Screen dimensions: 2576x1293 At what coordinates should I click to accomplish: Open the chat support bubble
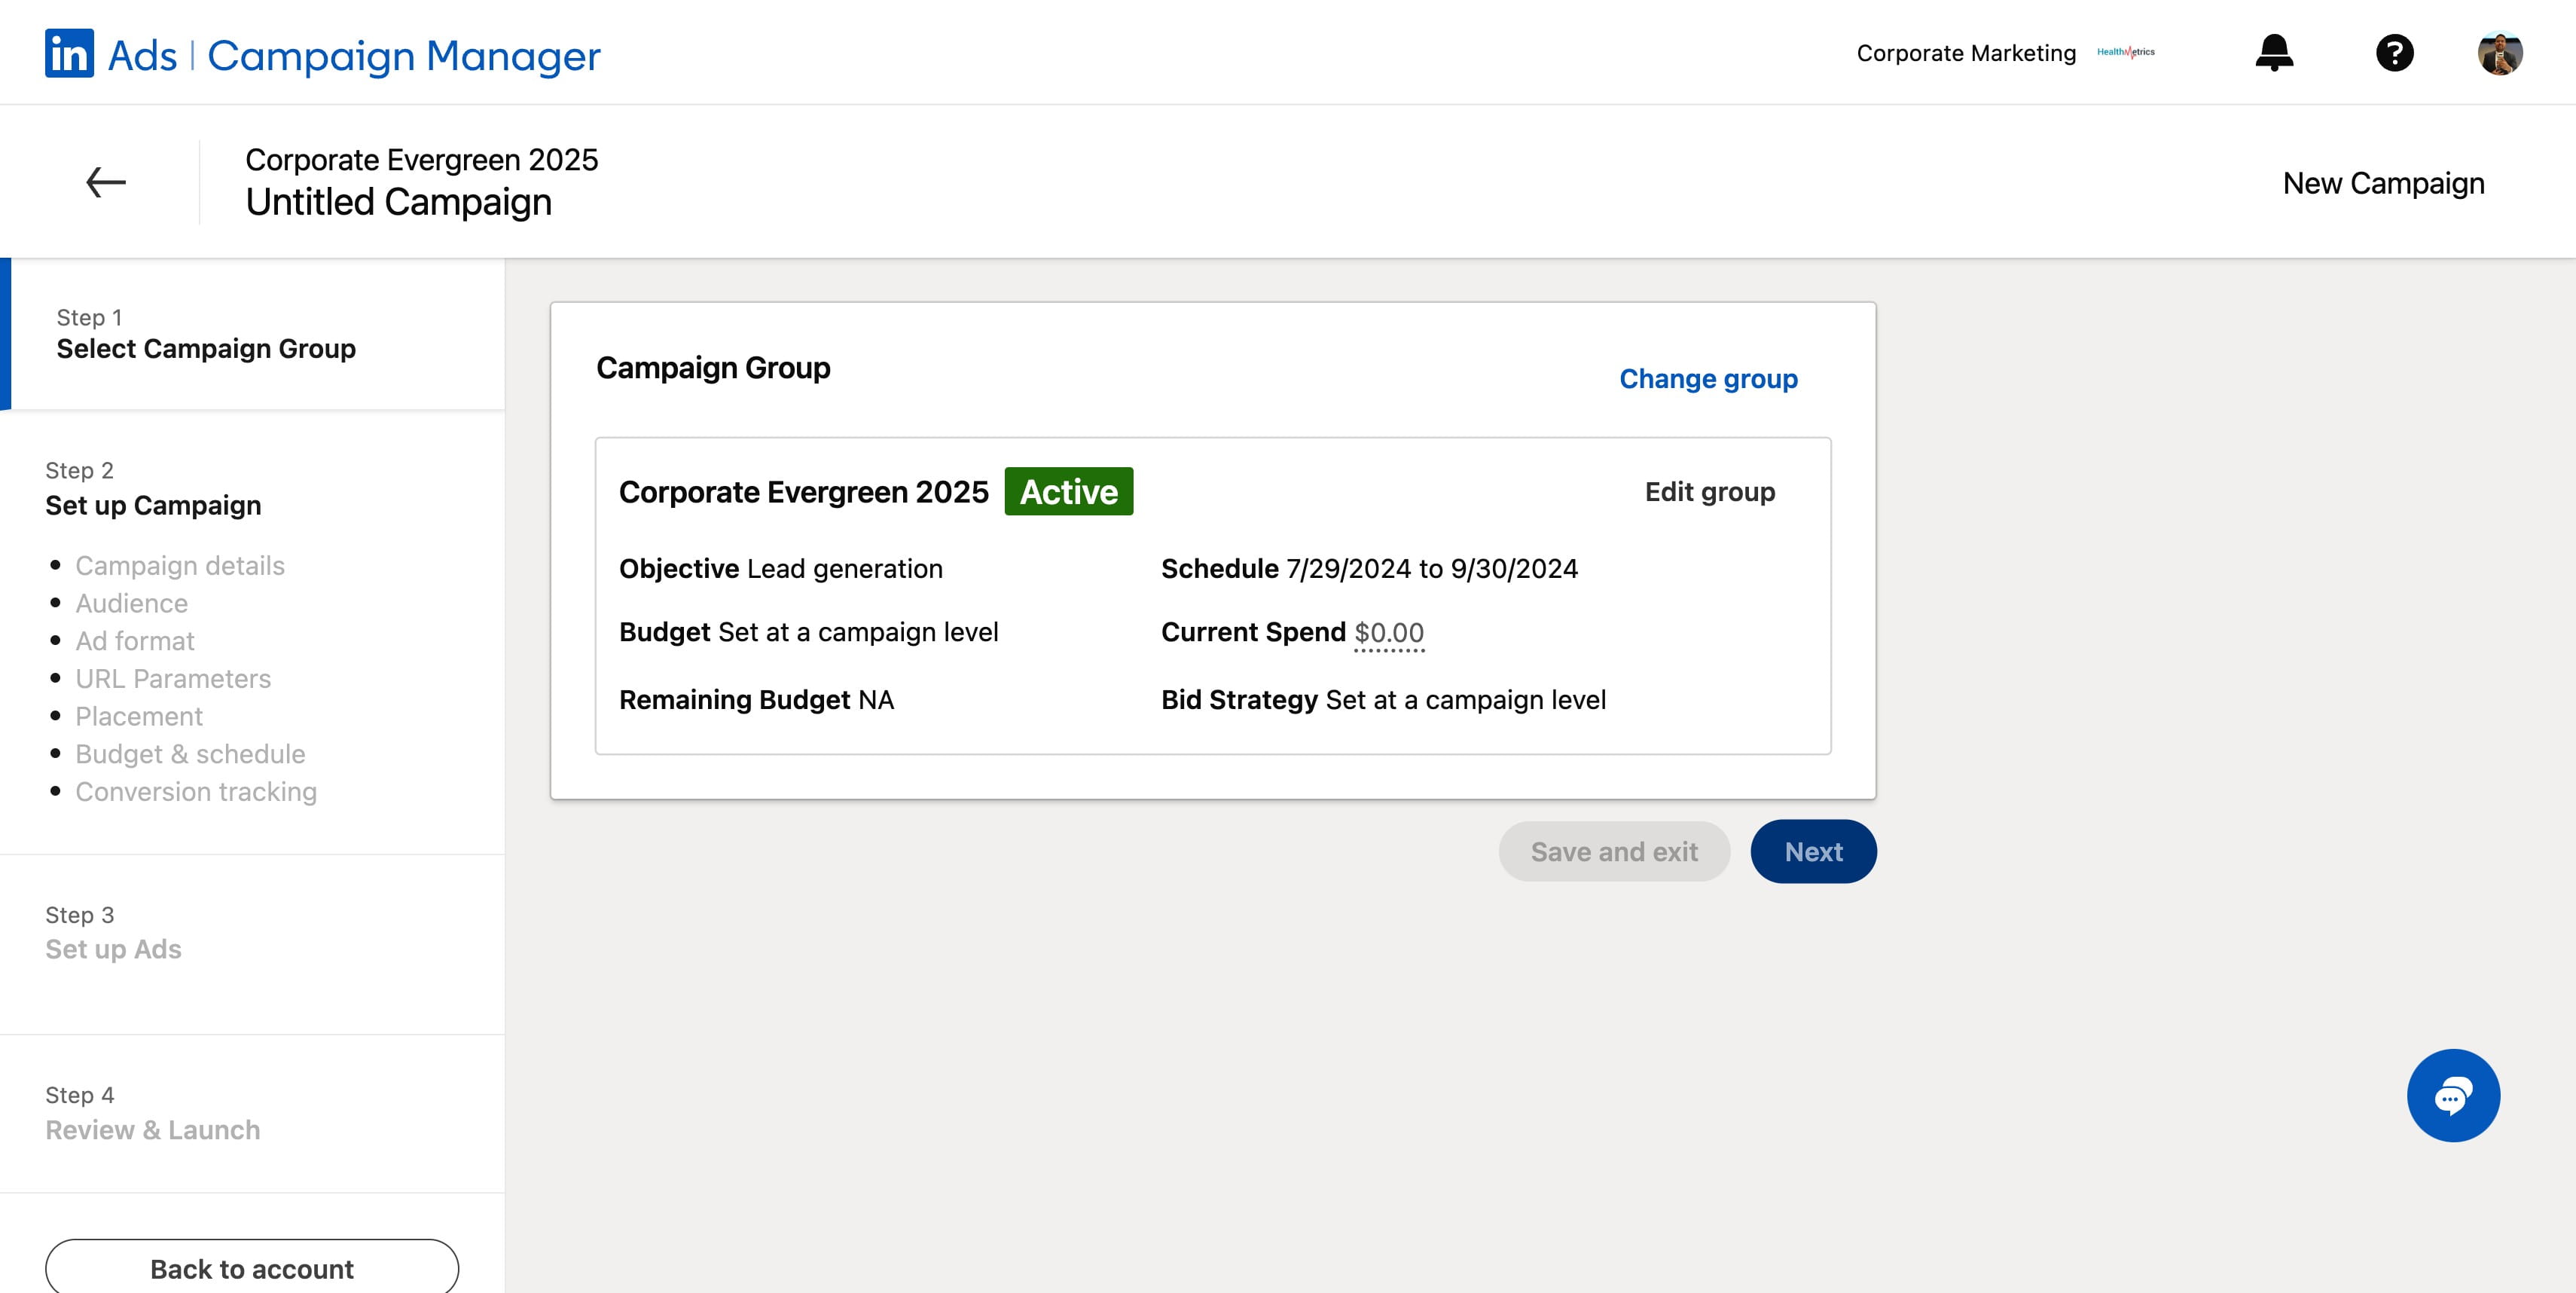tap(2453, 1095)
